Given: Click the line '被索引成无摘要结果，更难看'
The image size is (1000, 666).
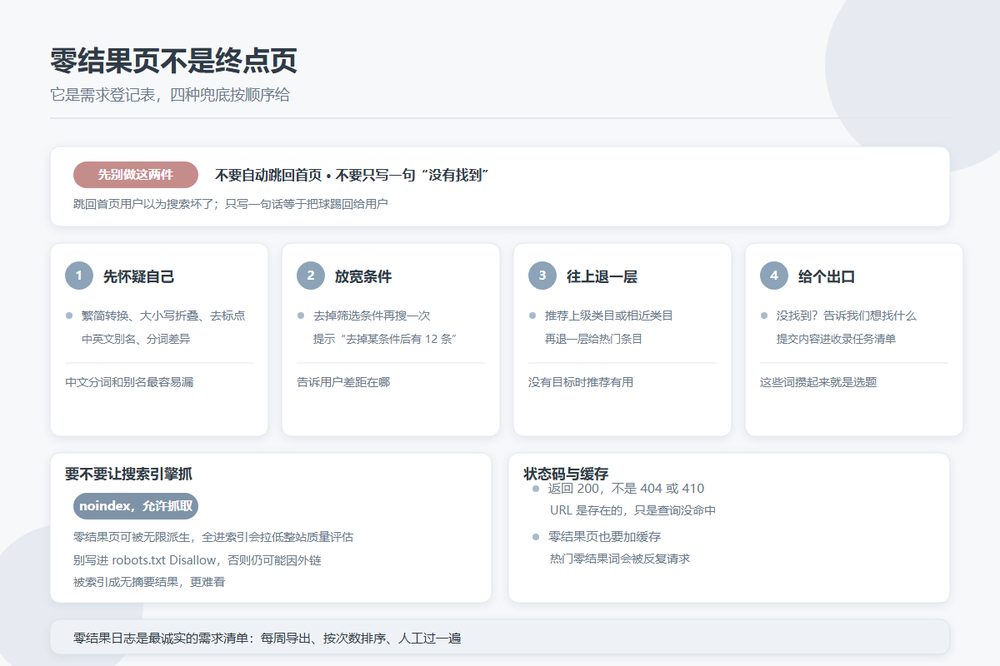Looking at the screenshot, I should (149, 582).
